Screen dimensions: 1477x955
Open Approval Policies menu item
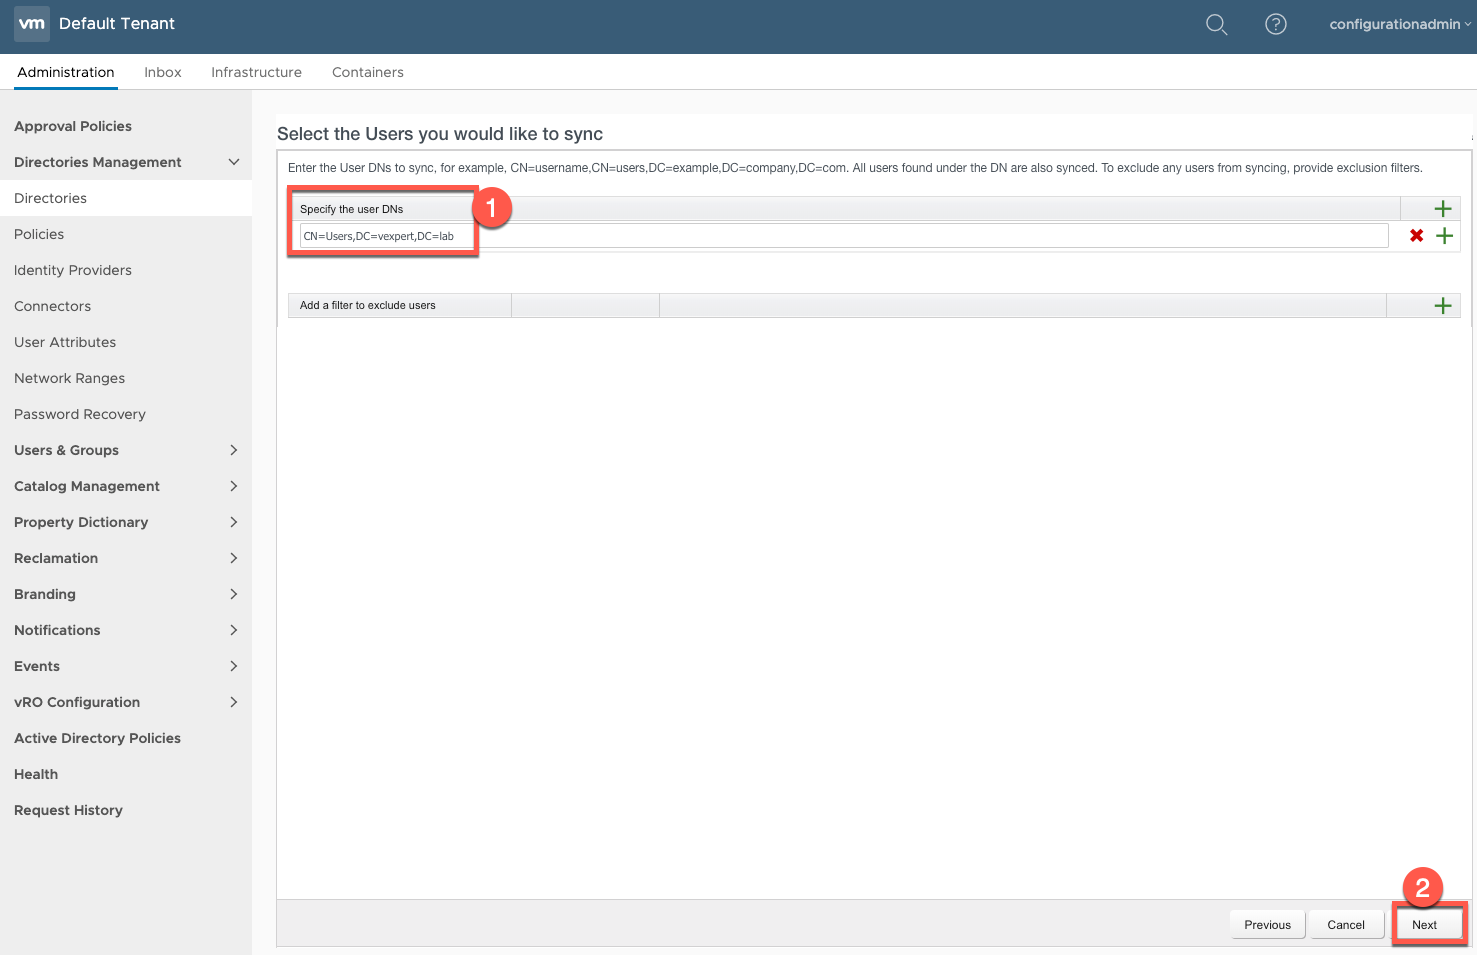73,126
